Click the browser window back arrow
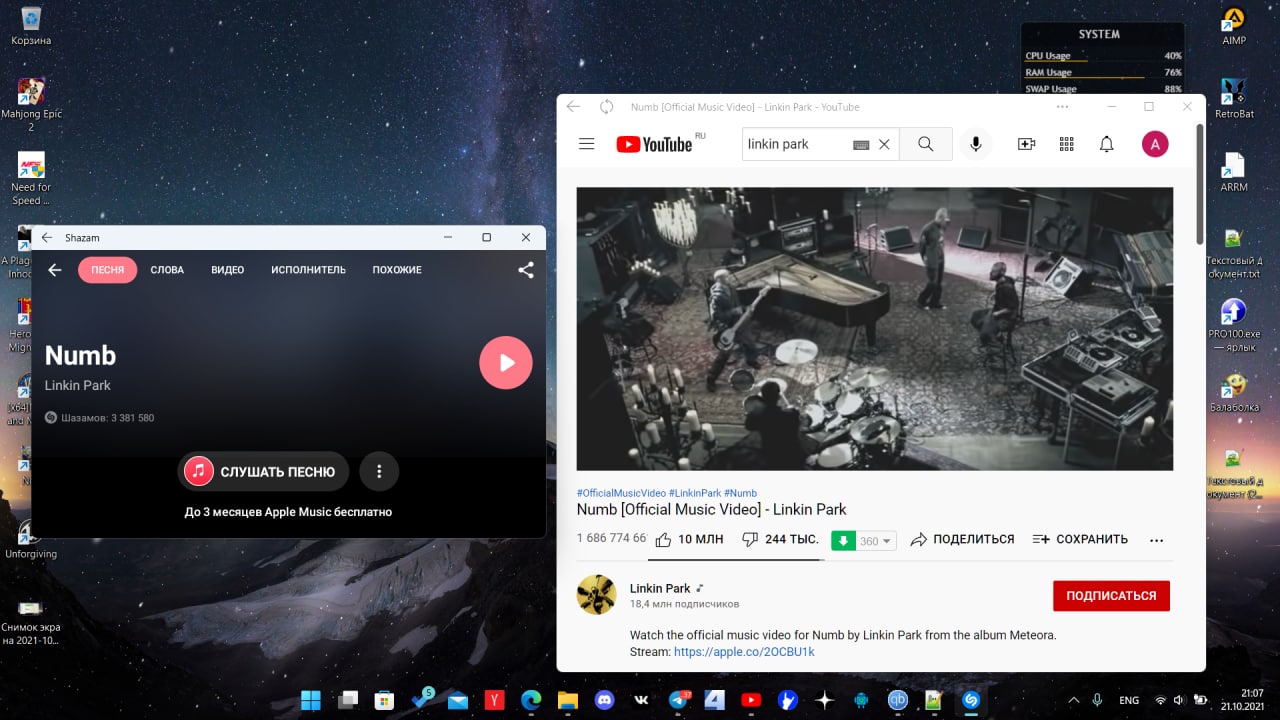1280x720 pixels. 573,107
